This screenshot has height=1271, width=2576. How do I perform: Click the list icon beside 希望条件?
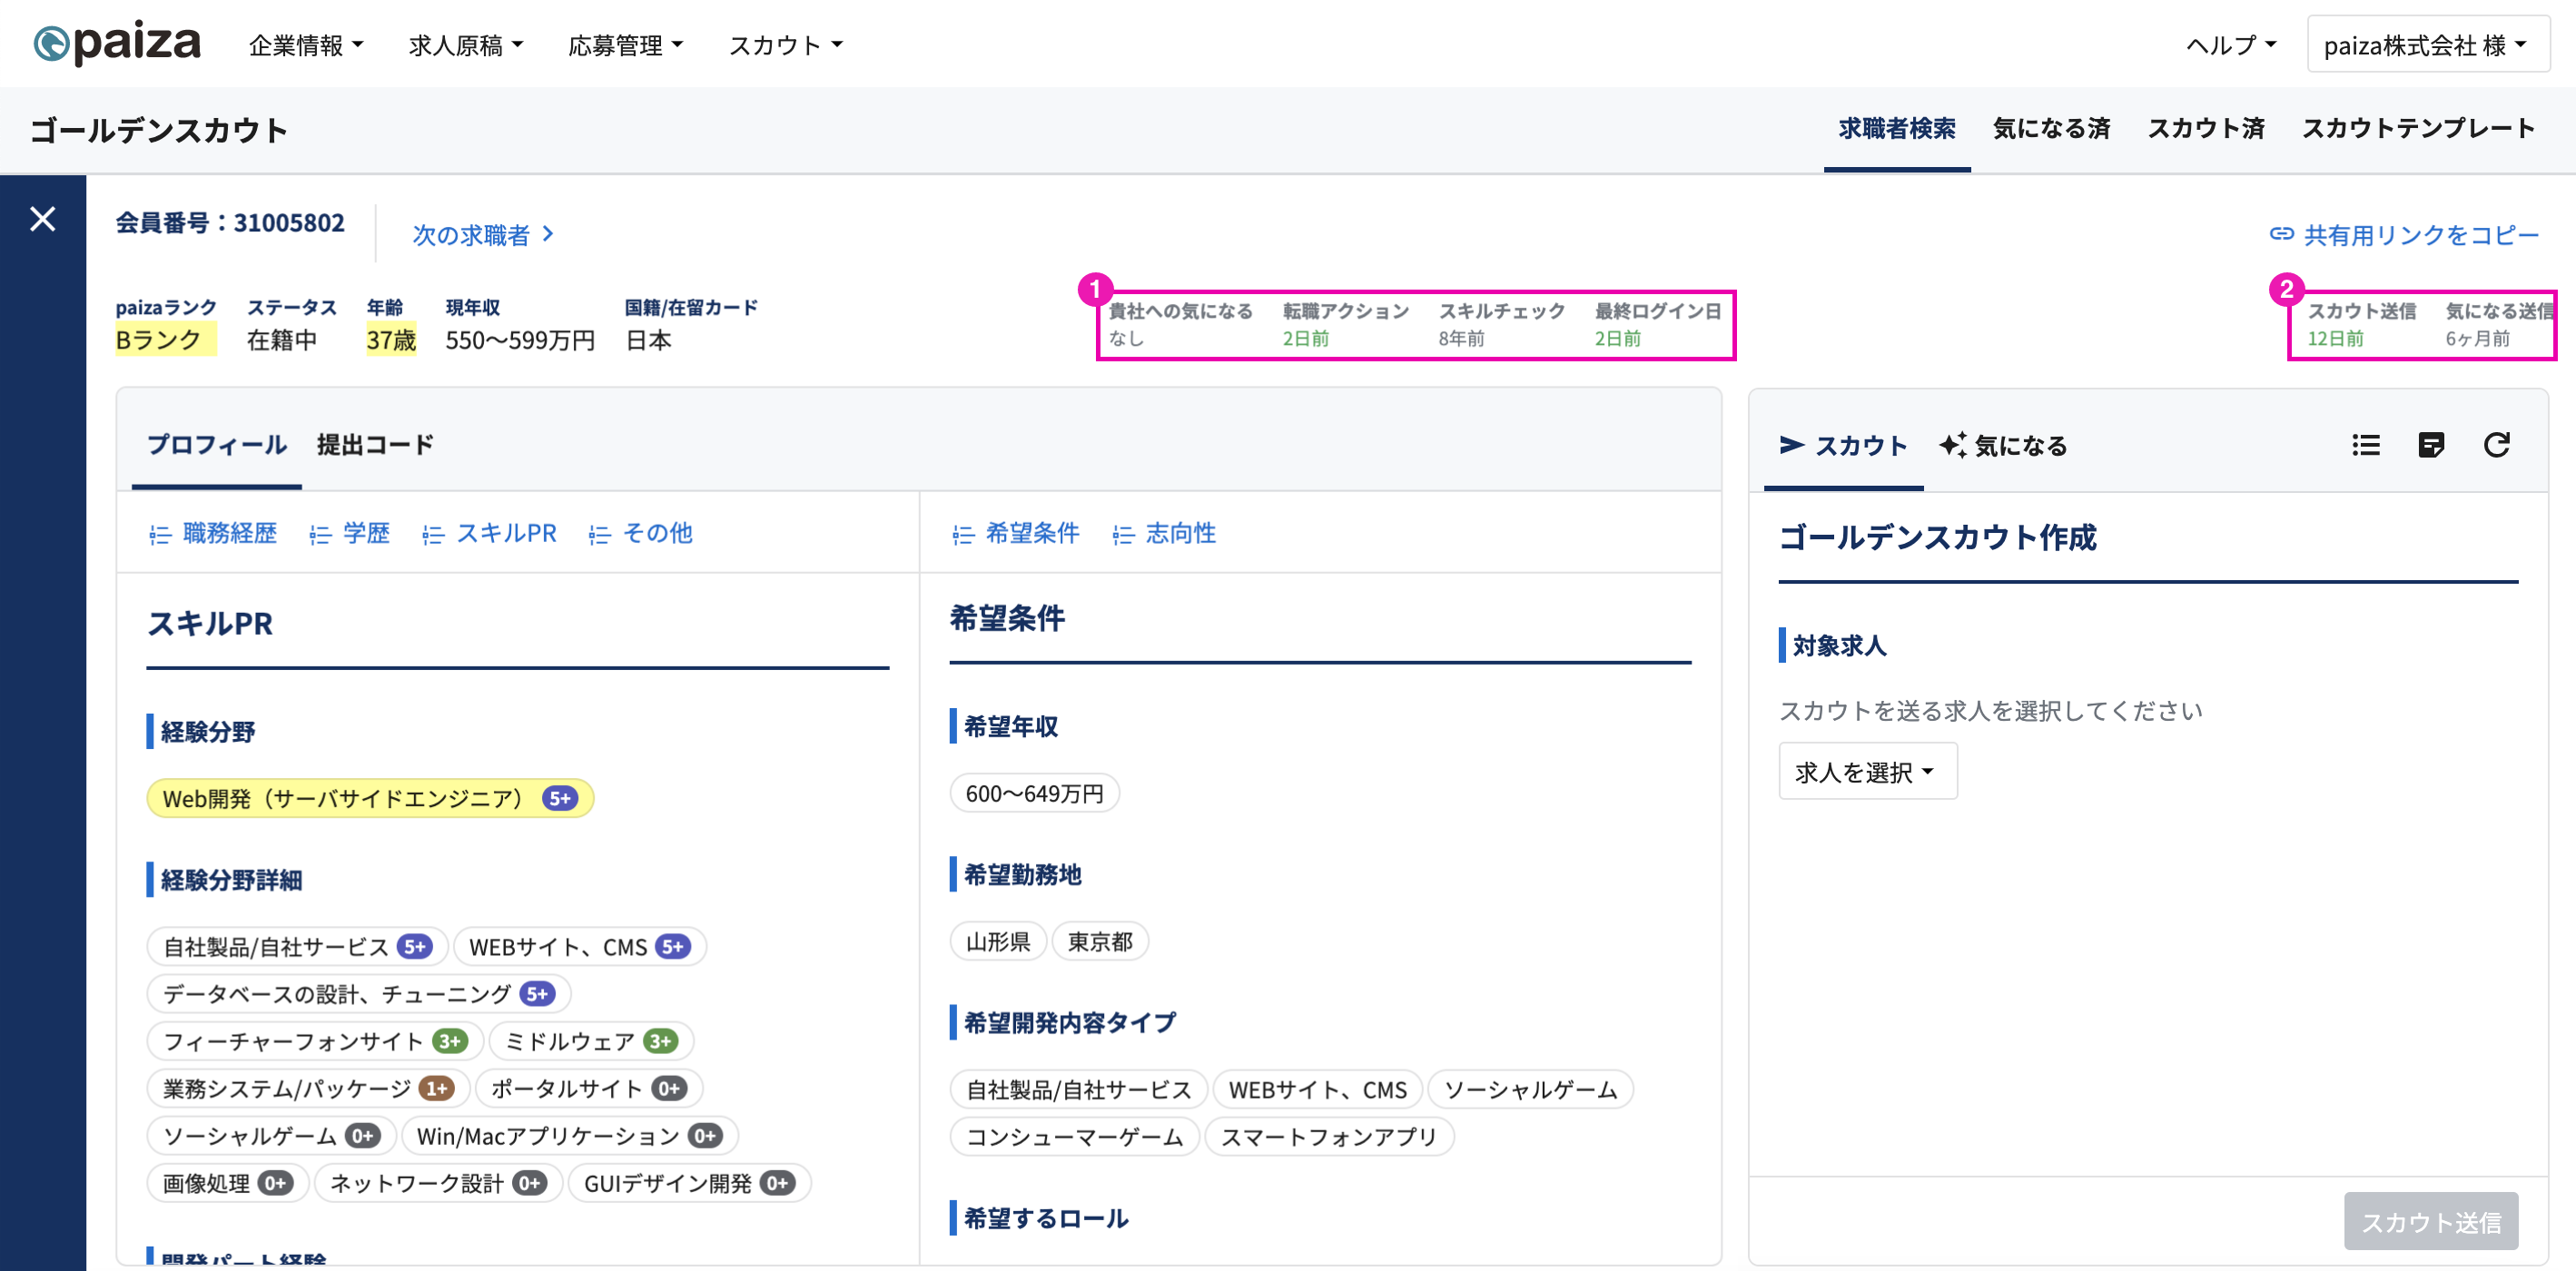pyautogui.click(x=963, y=535)
